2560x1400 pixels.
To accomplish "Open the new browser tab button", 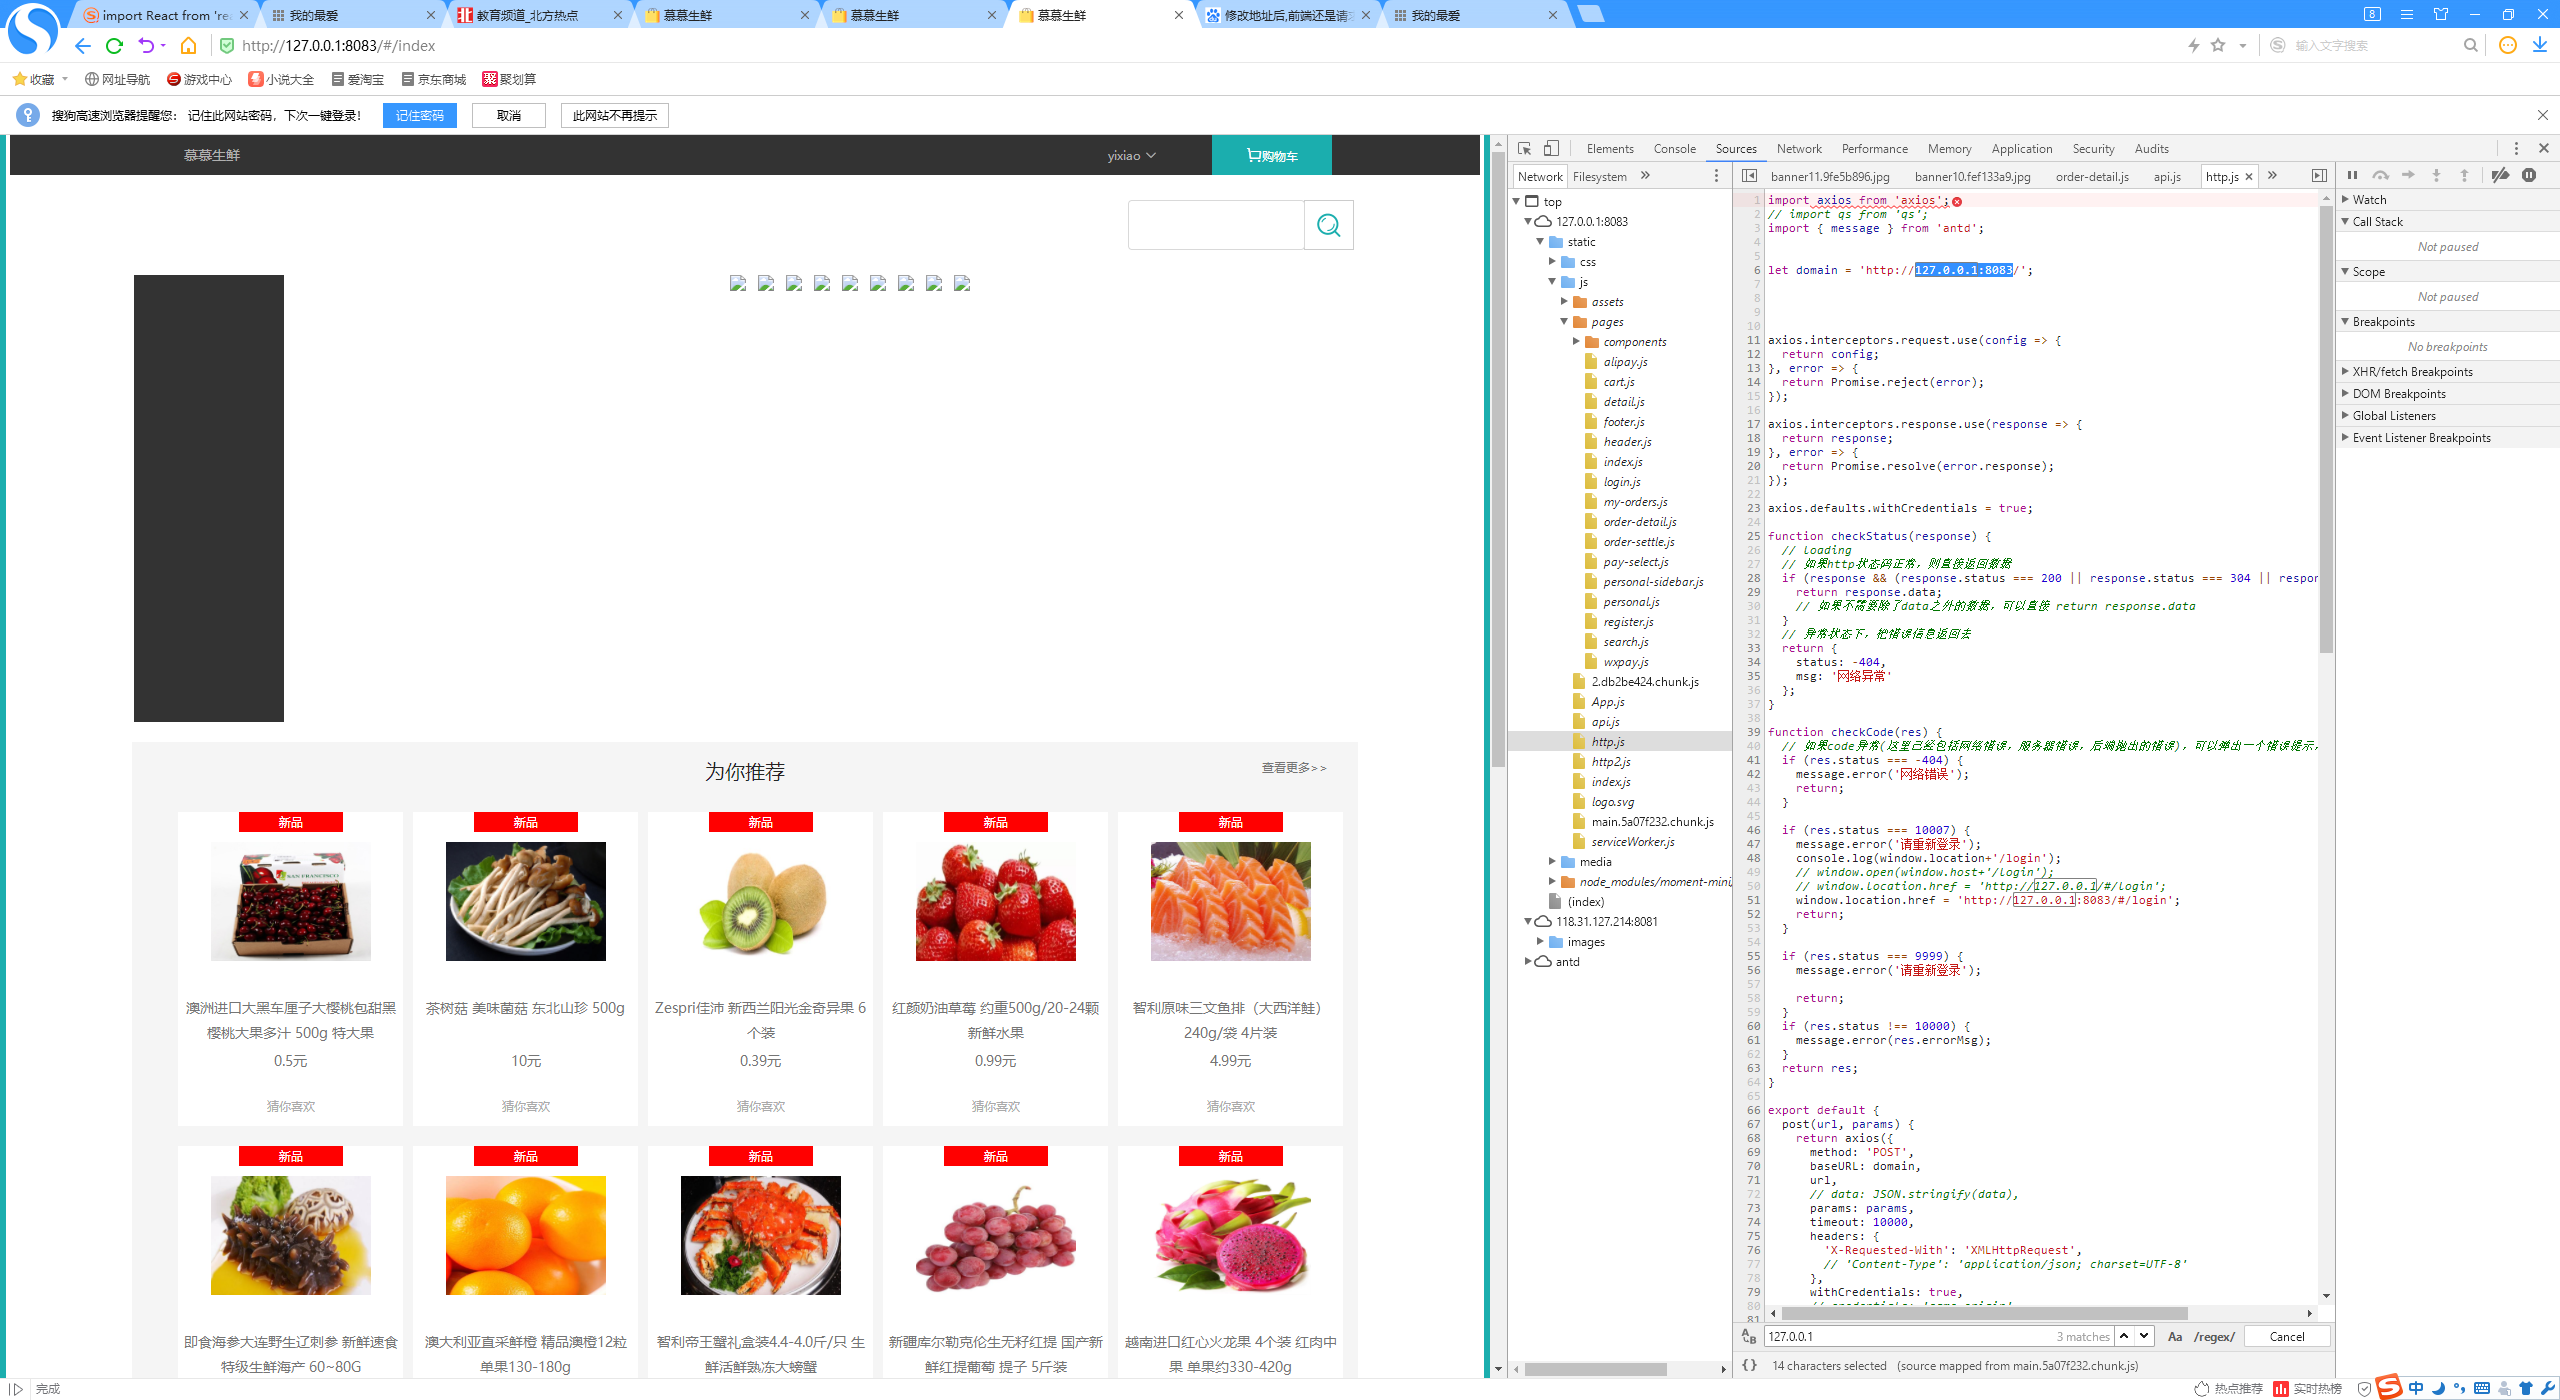I will coord(1590,14).
